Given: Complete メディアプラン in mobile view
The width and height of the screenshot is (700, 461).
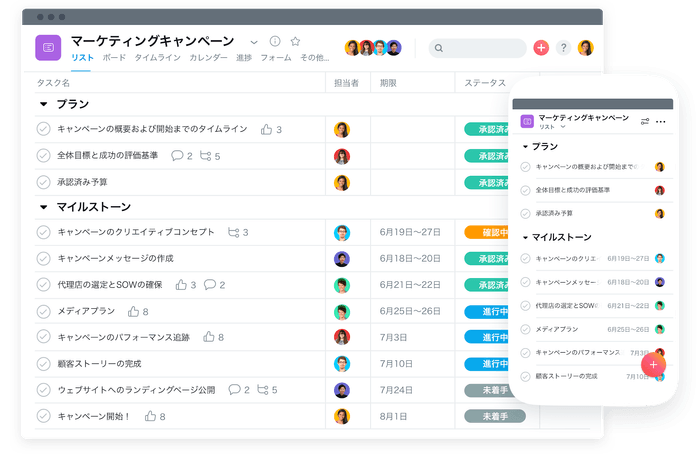Looking at the screenshot, I should pos(525,329).
